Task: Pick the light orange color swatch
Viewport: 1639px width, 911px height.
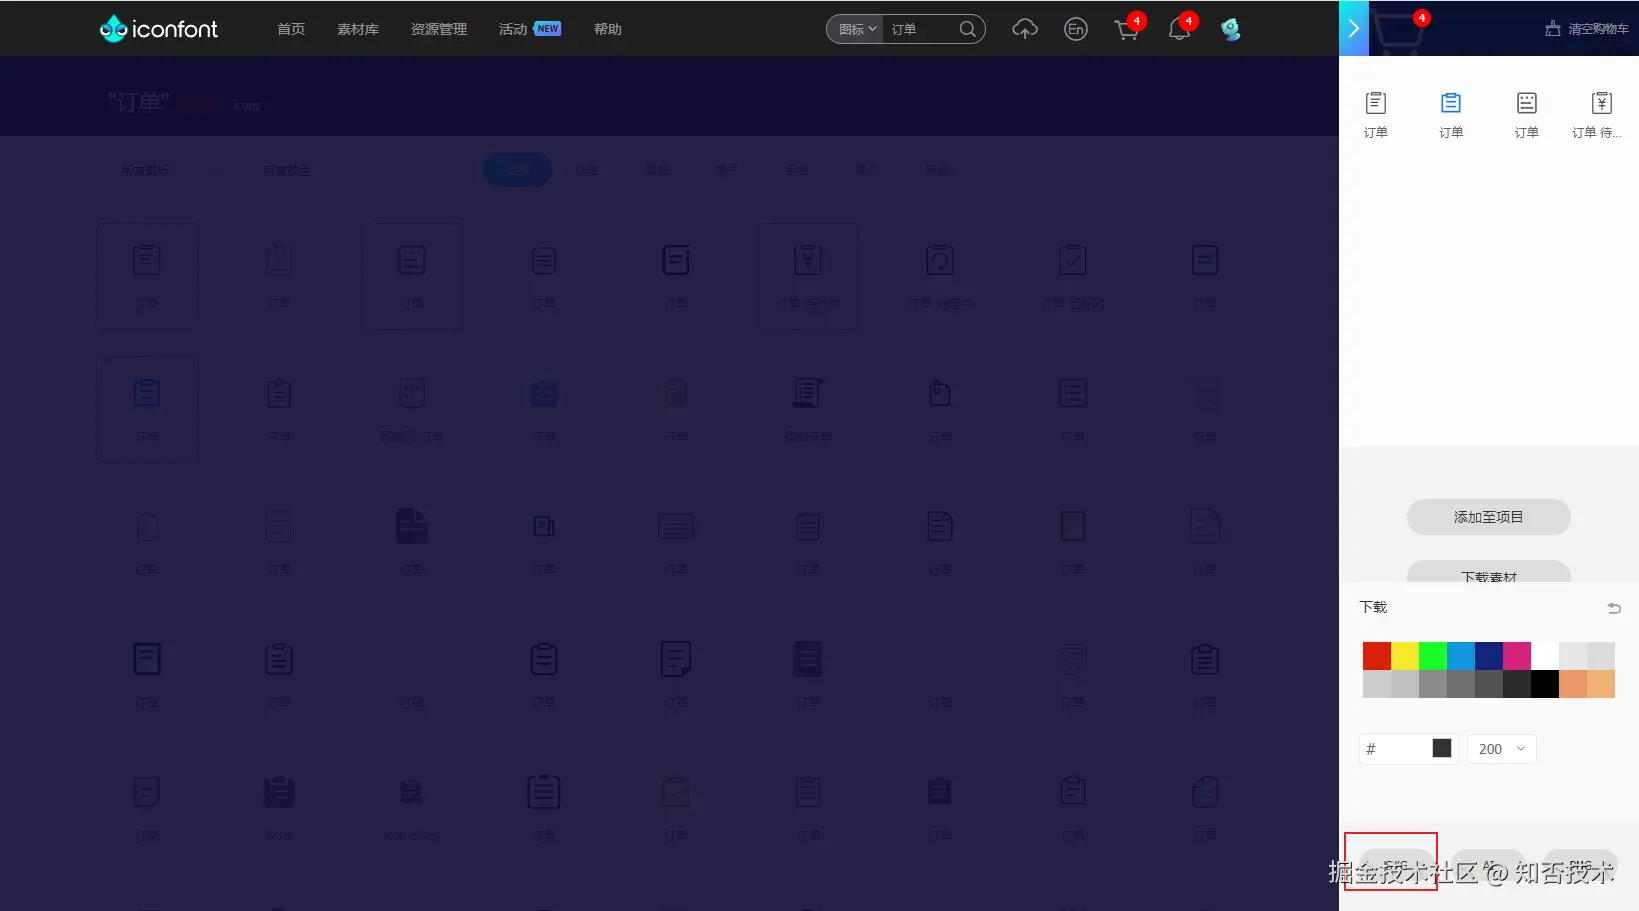Action: [1601, 684]
